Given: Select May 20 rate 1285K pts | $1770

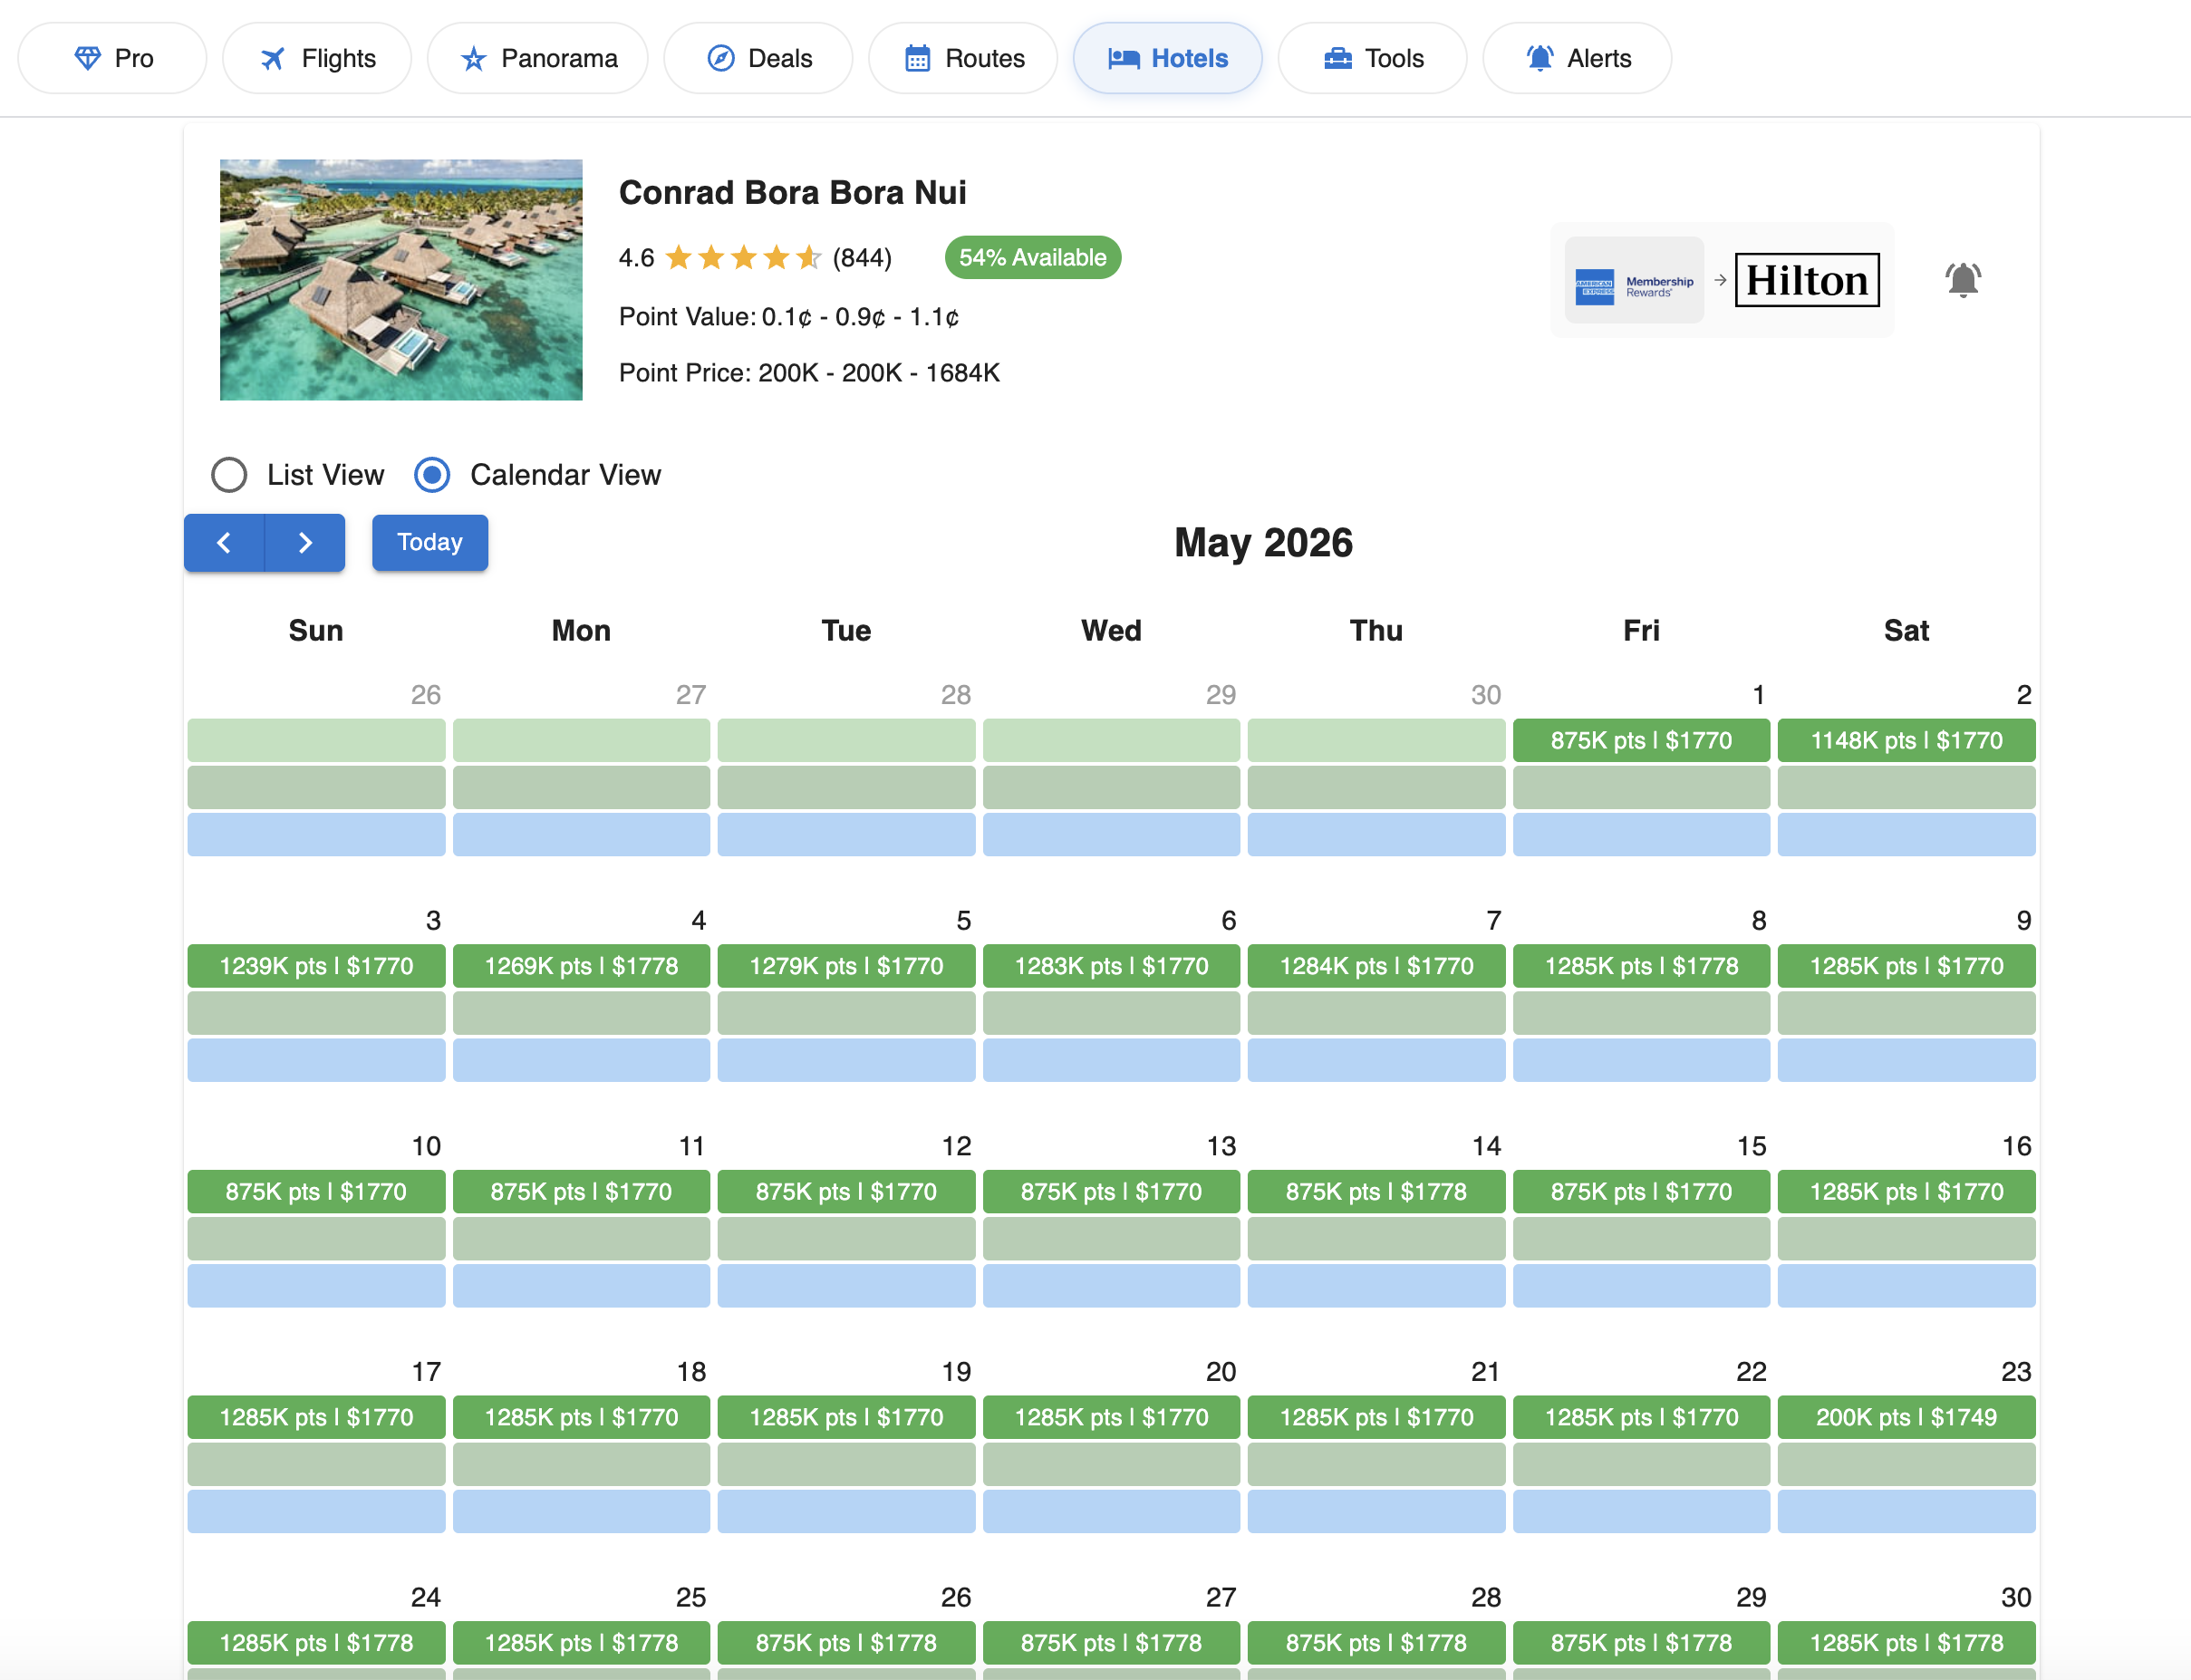Looking at the screenshot, I should pyautogui.click(x=1111, y=1418).
